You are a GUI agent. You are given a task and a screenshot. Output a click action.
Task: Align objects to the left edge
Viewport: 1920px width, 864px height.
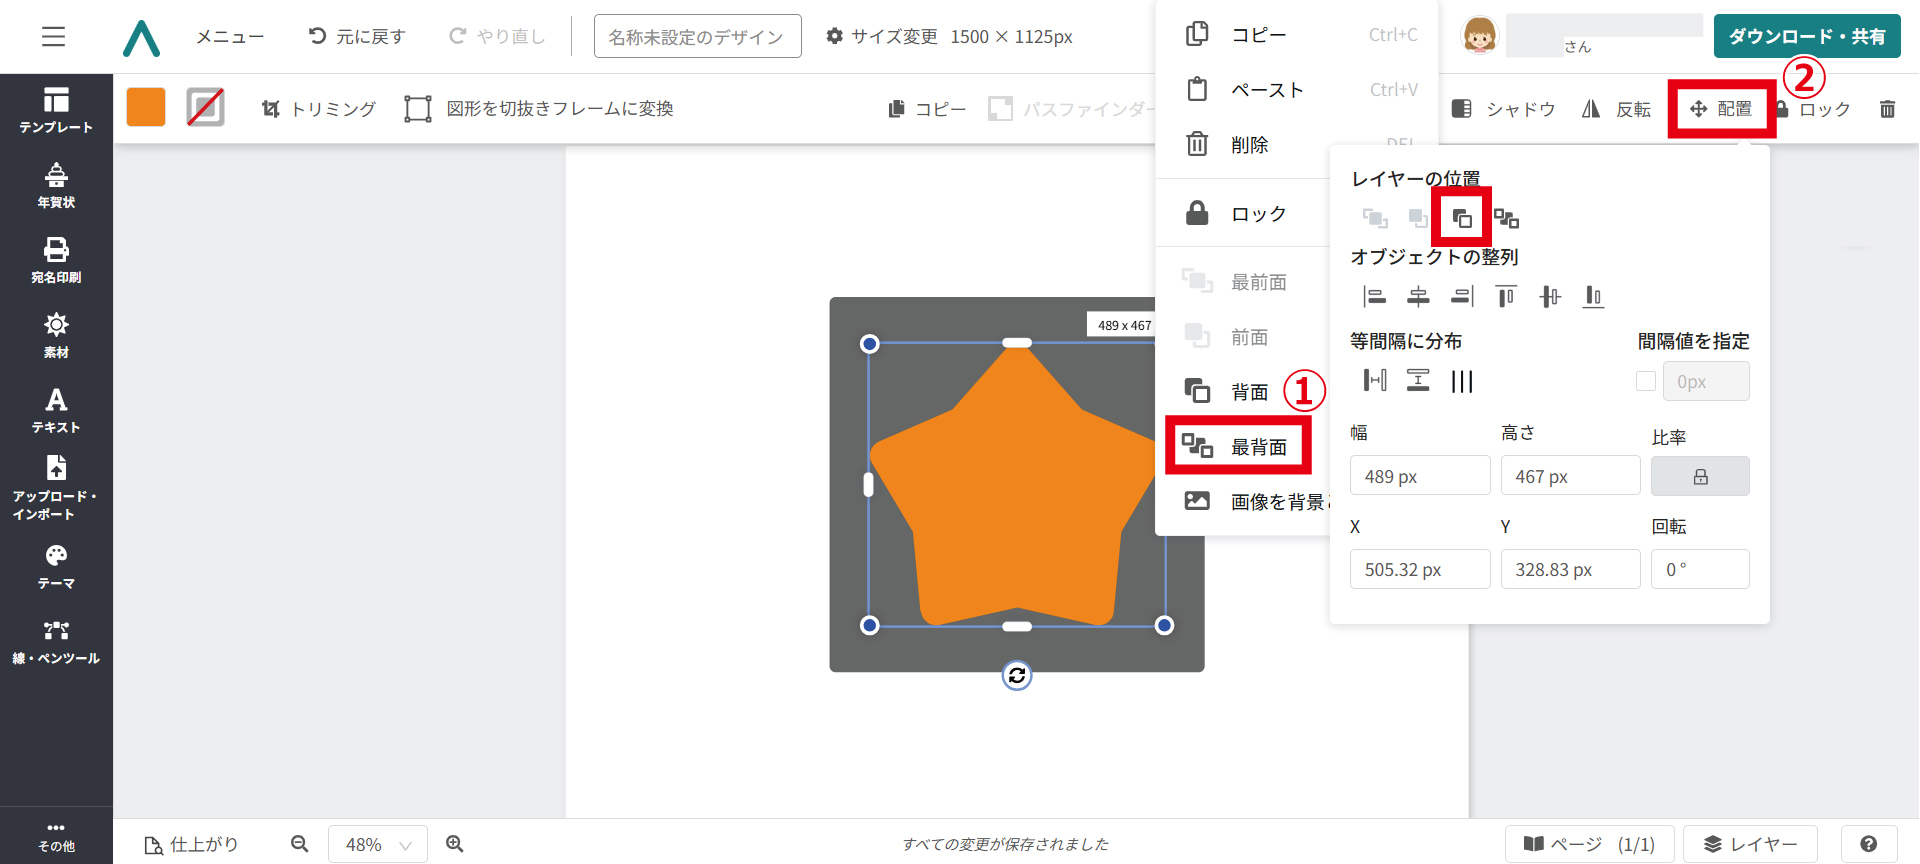tap(1375, 296)
